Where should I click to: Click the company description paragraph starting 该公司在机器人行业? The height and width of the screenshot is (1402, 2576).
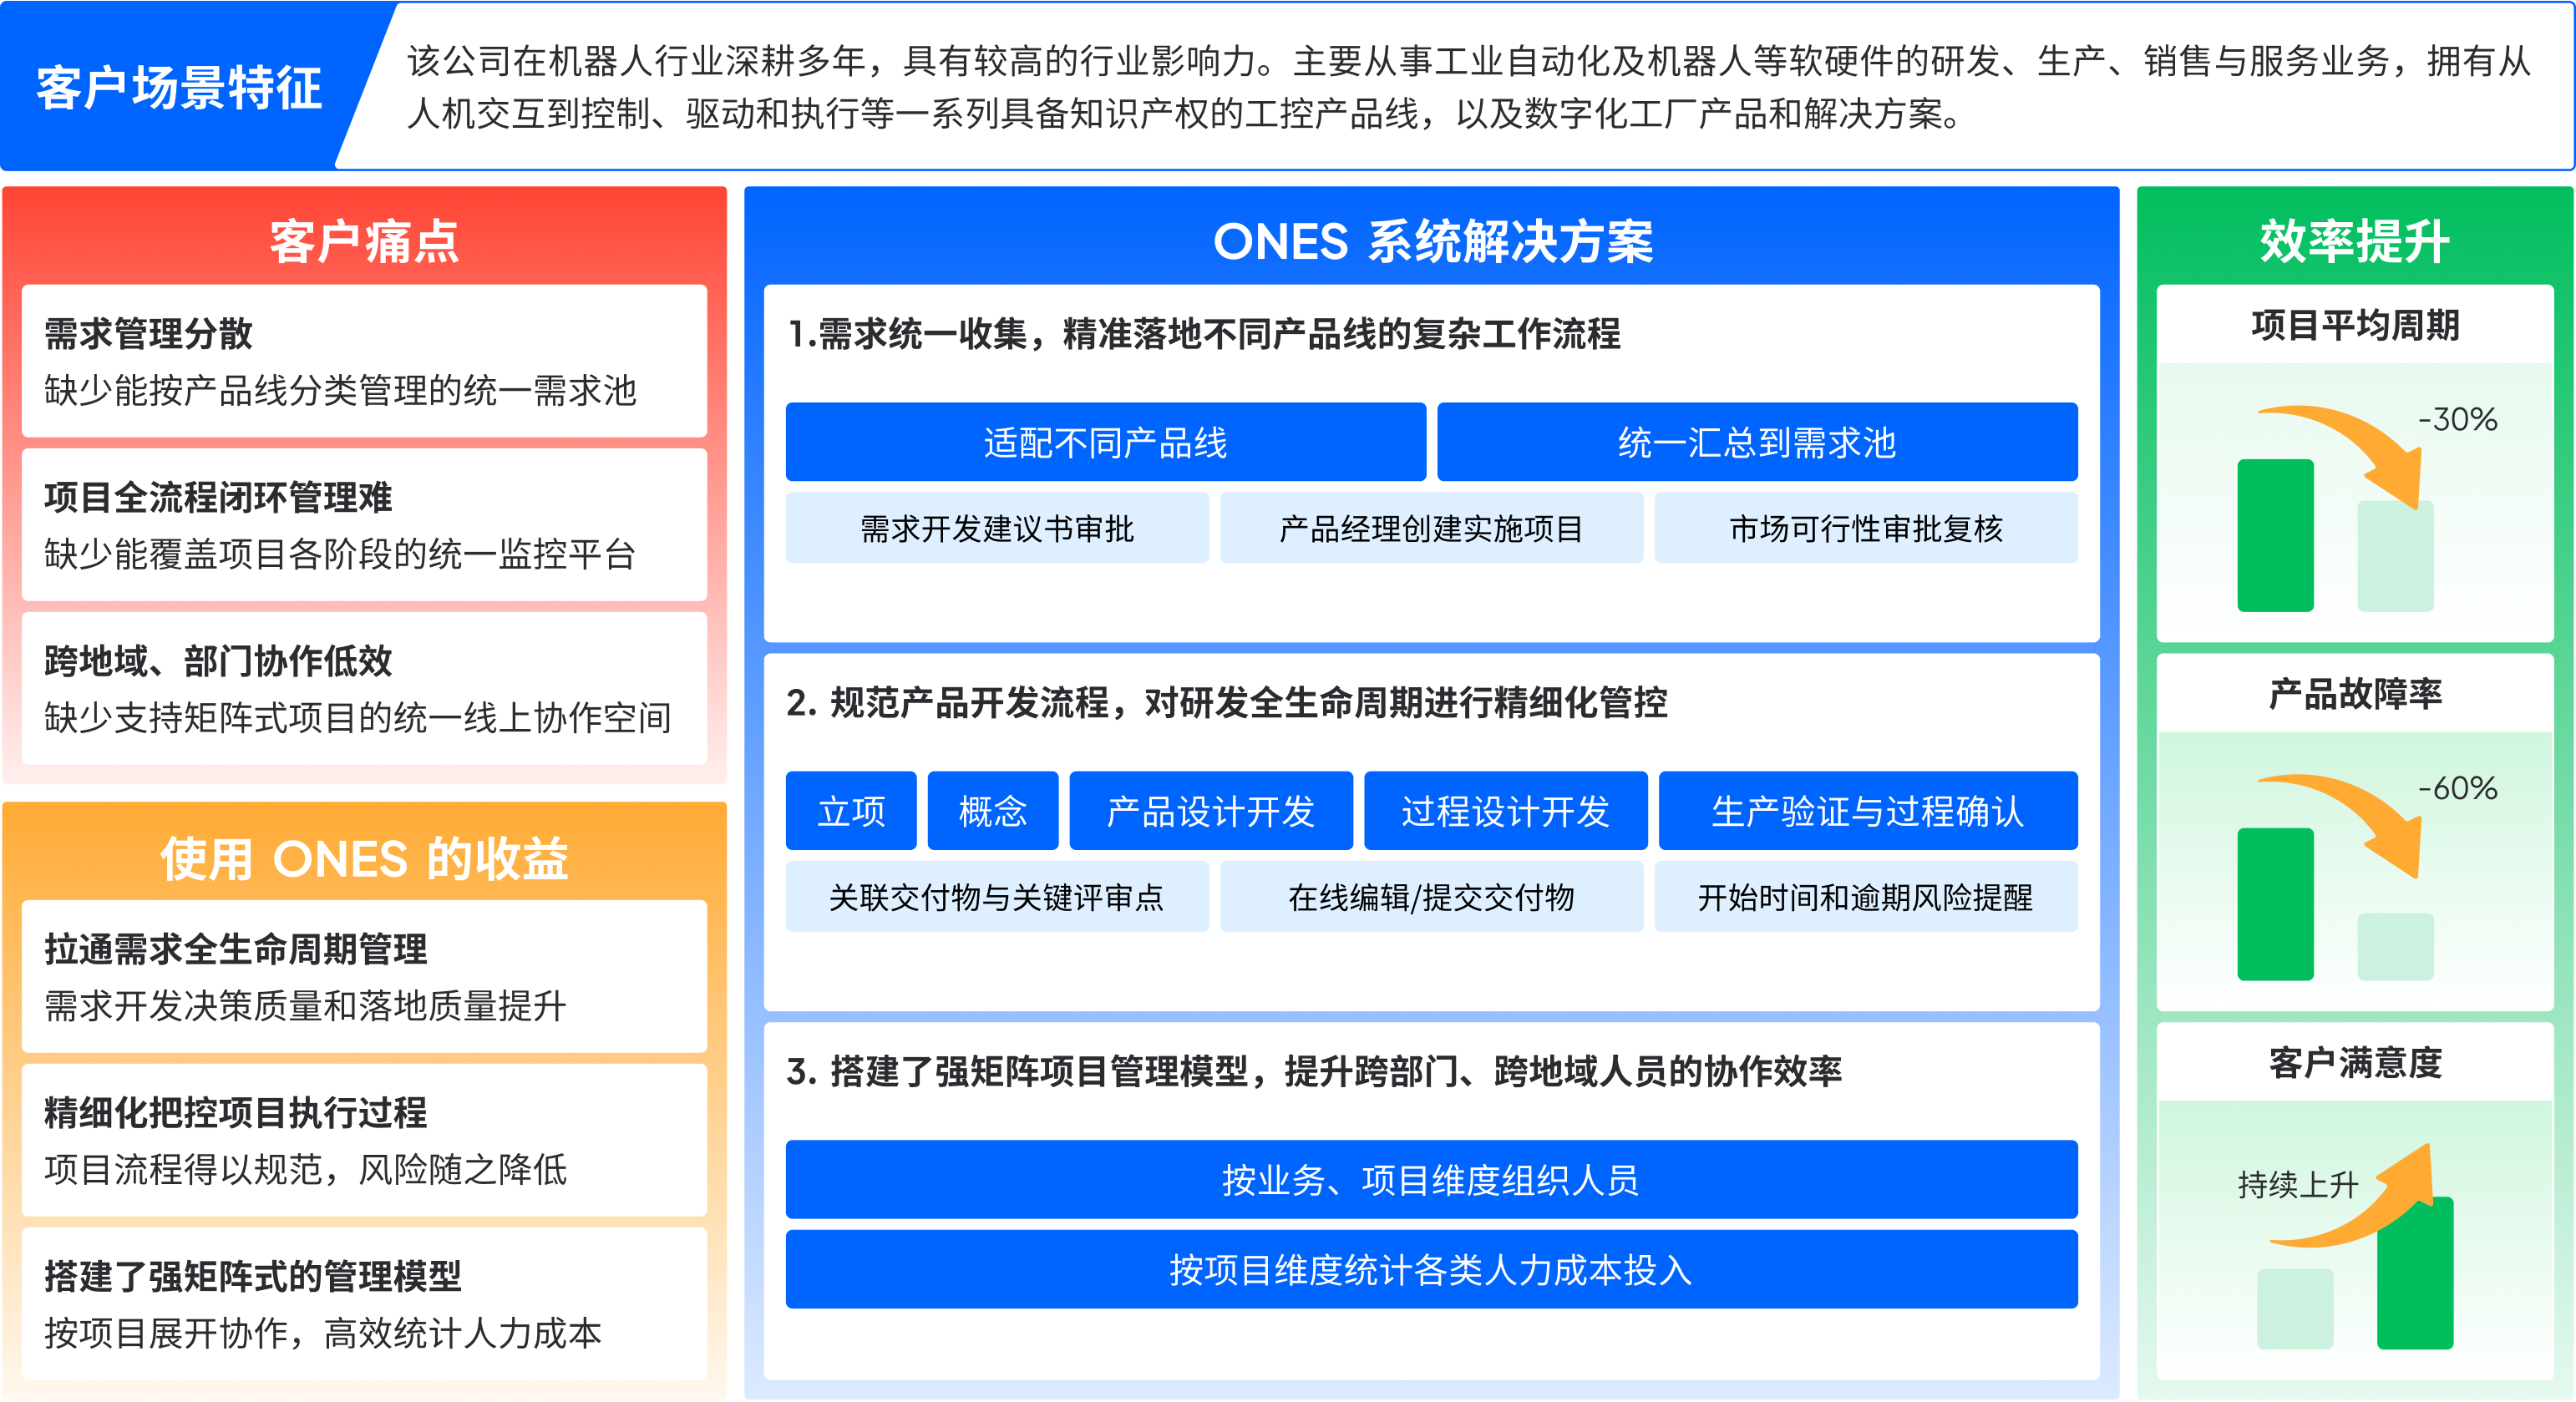click(x=1468, y=88)
